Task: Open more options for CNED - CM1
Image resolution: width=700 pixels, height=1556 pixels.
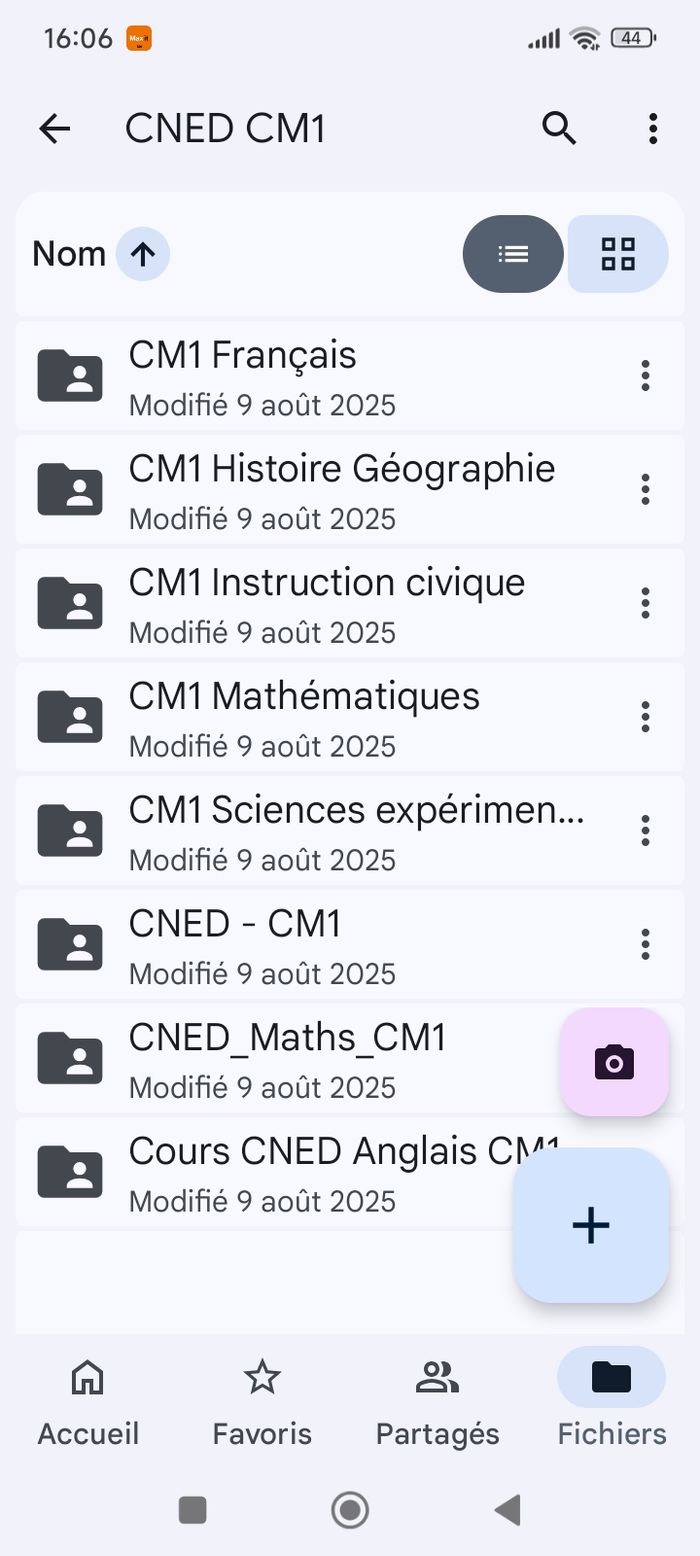Action: pyautogui.click(x=645, y=944)
